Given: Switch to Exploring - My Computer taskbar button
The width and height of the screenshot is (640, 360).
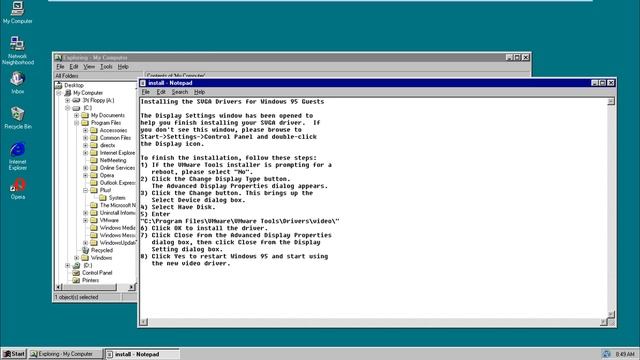Looking at the screenshot, I should pos(65,354).
